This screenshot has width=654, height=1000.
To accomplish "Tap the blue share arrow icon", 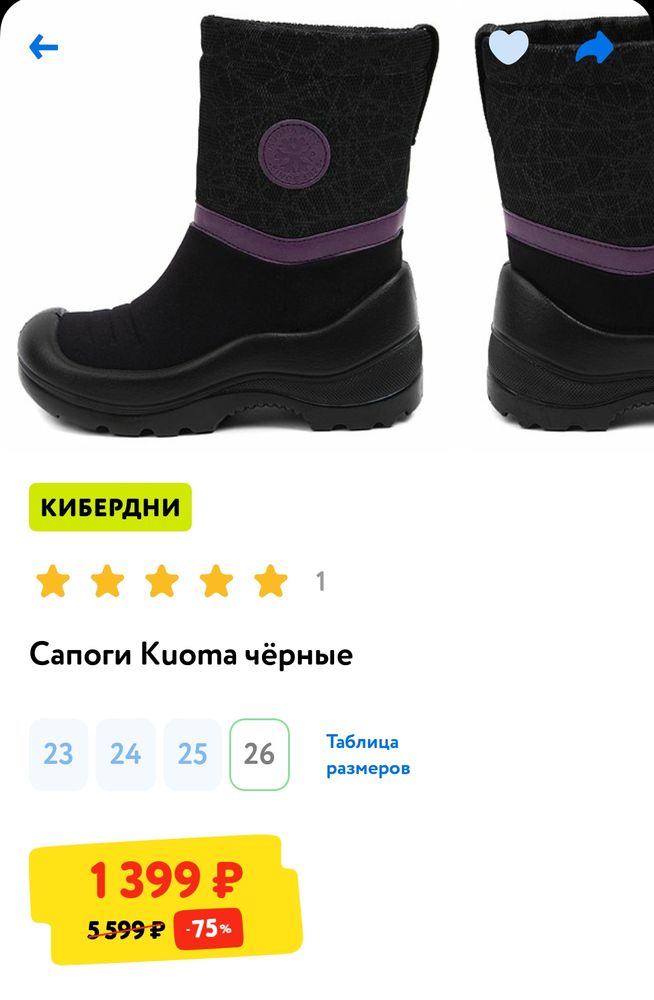I will point(594,47).
